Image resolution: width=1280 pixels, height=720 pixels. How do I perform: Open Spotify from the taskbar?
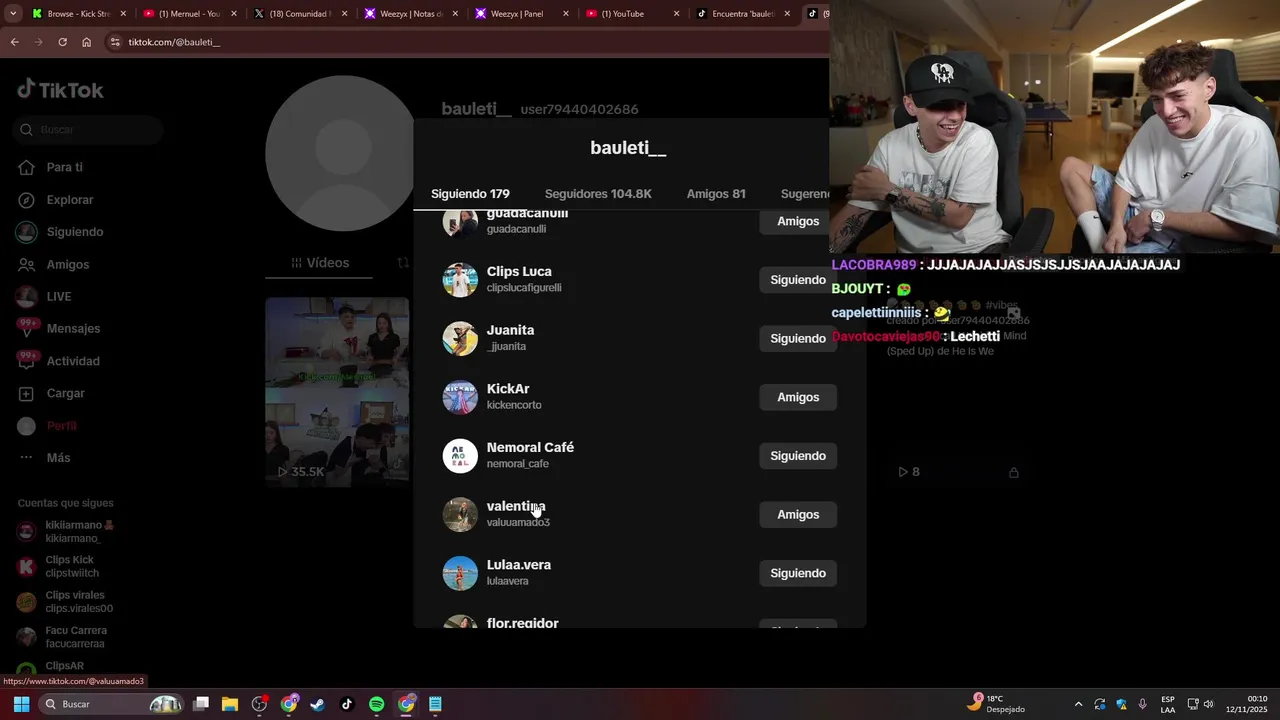376,704
